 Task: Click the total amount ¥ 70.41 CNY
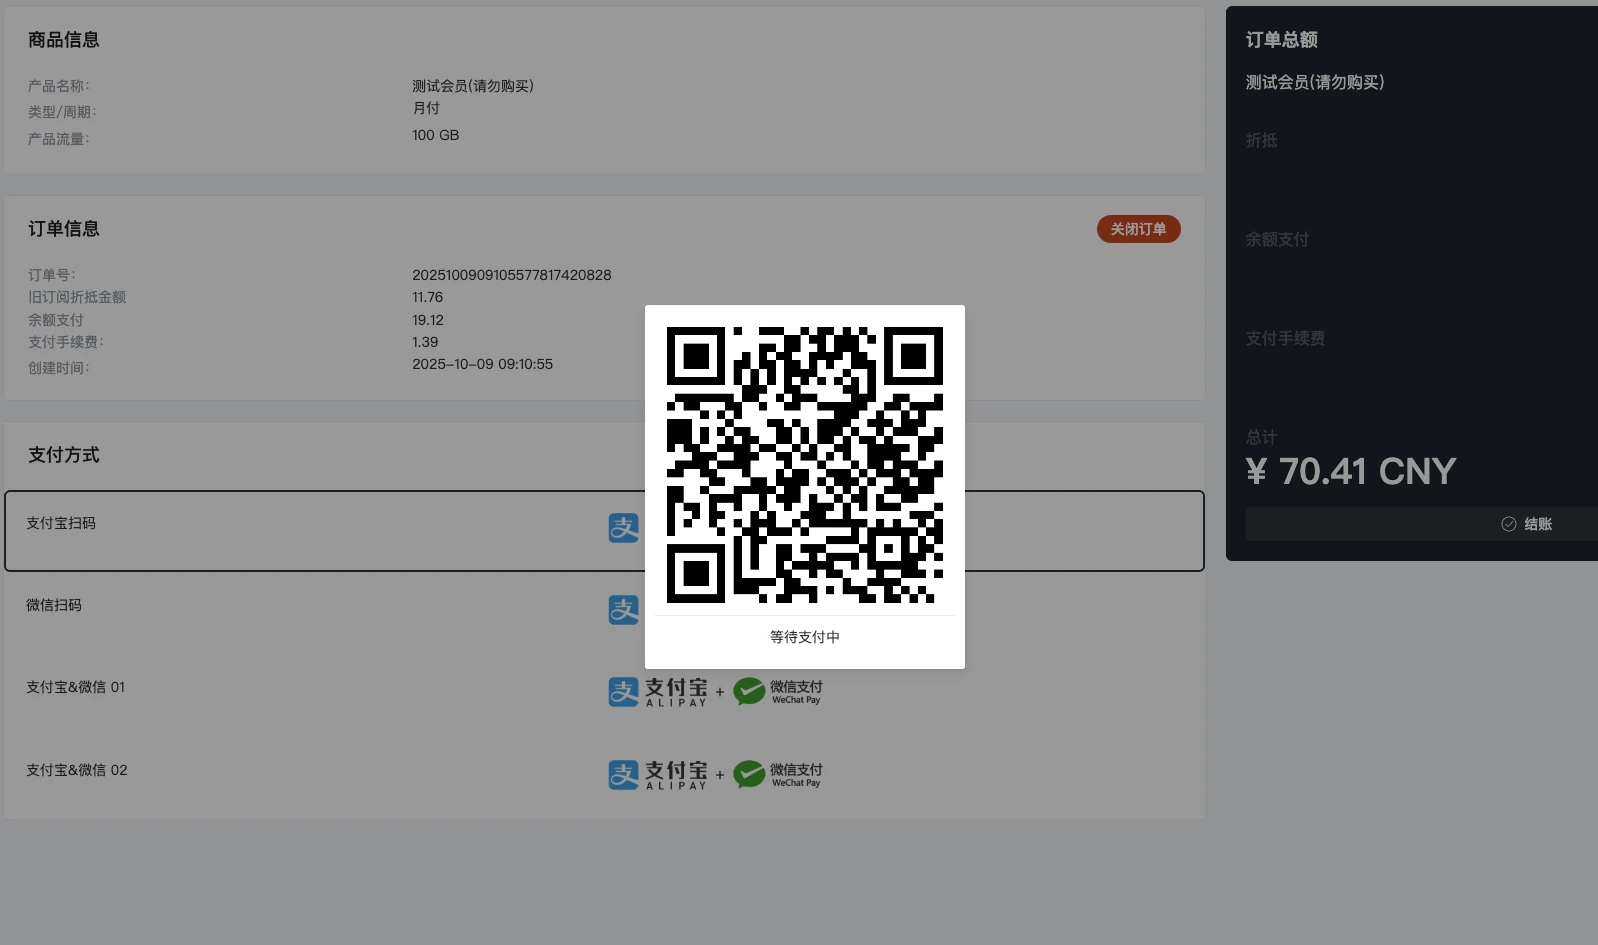tap(1350, 471)
